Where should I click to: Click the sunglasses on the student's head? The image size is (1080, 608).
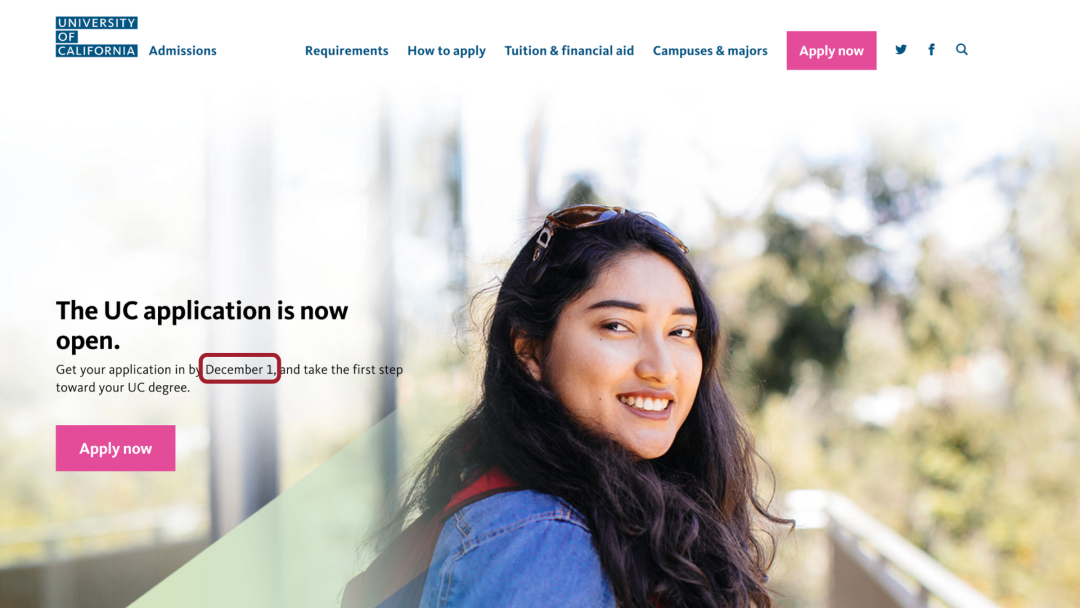606,229
